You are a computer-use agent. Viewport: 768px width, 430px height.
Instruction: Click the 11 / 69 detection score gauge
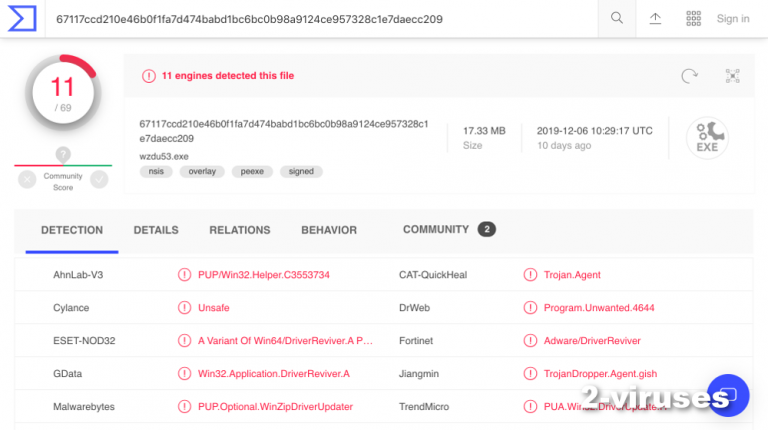[x=63, y=93]
